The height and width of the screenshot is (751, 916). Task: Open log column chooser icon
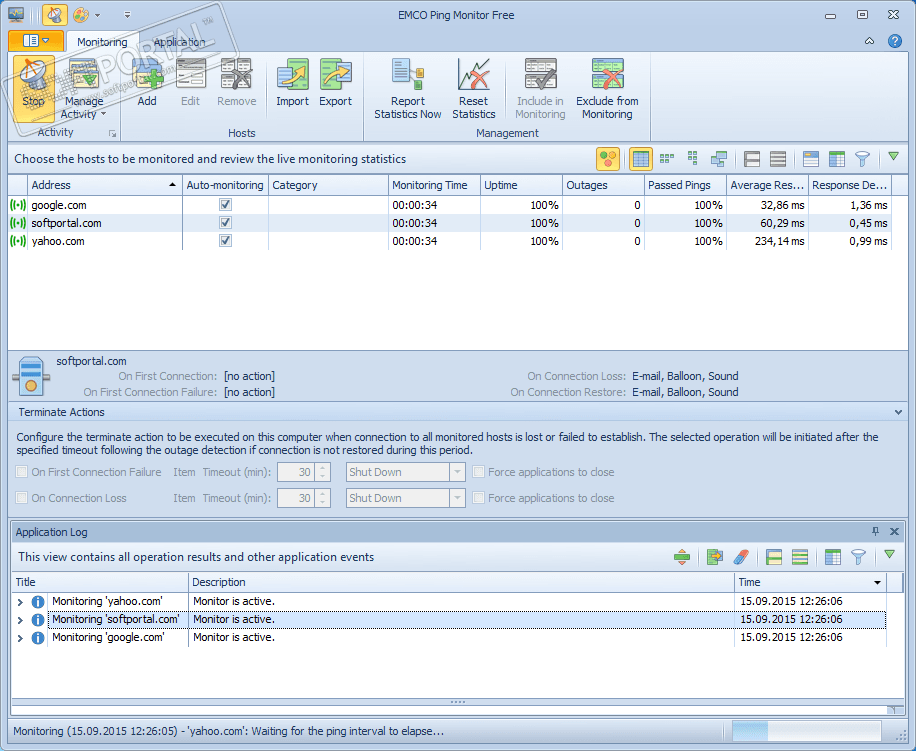coord(832,557)
